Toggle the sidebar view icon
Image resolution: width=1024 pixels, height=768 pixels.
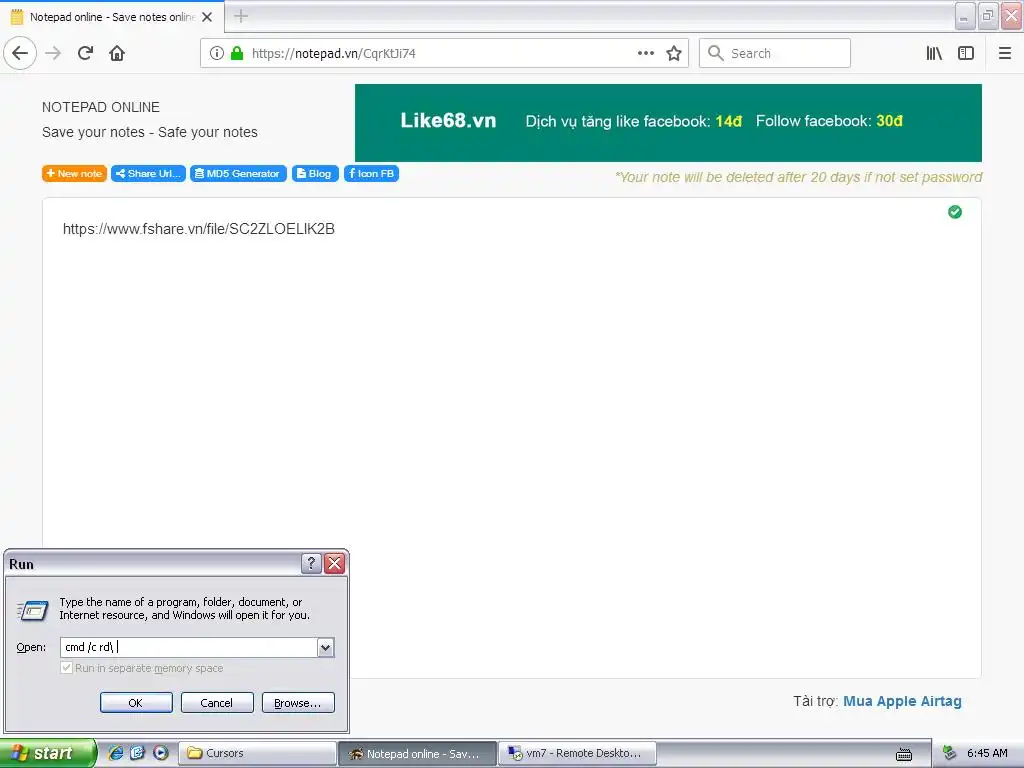[966, 53]
